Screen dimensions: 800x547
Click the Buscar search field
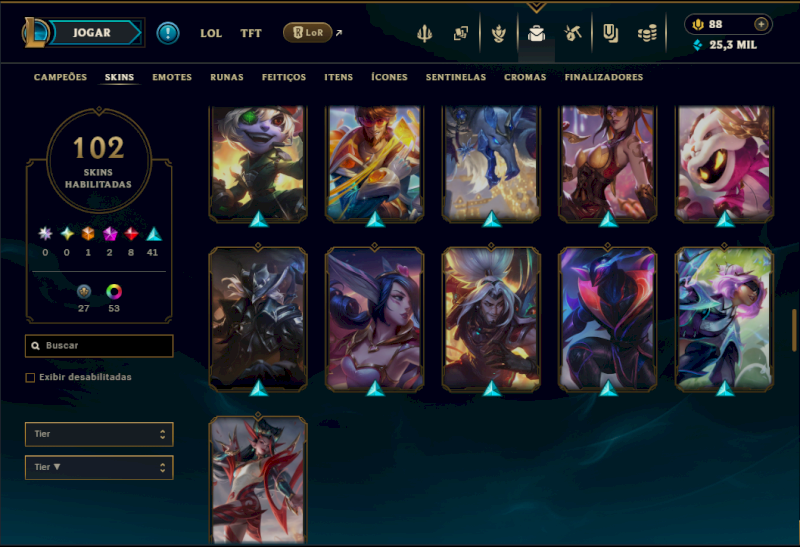coord(99,346)
